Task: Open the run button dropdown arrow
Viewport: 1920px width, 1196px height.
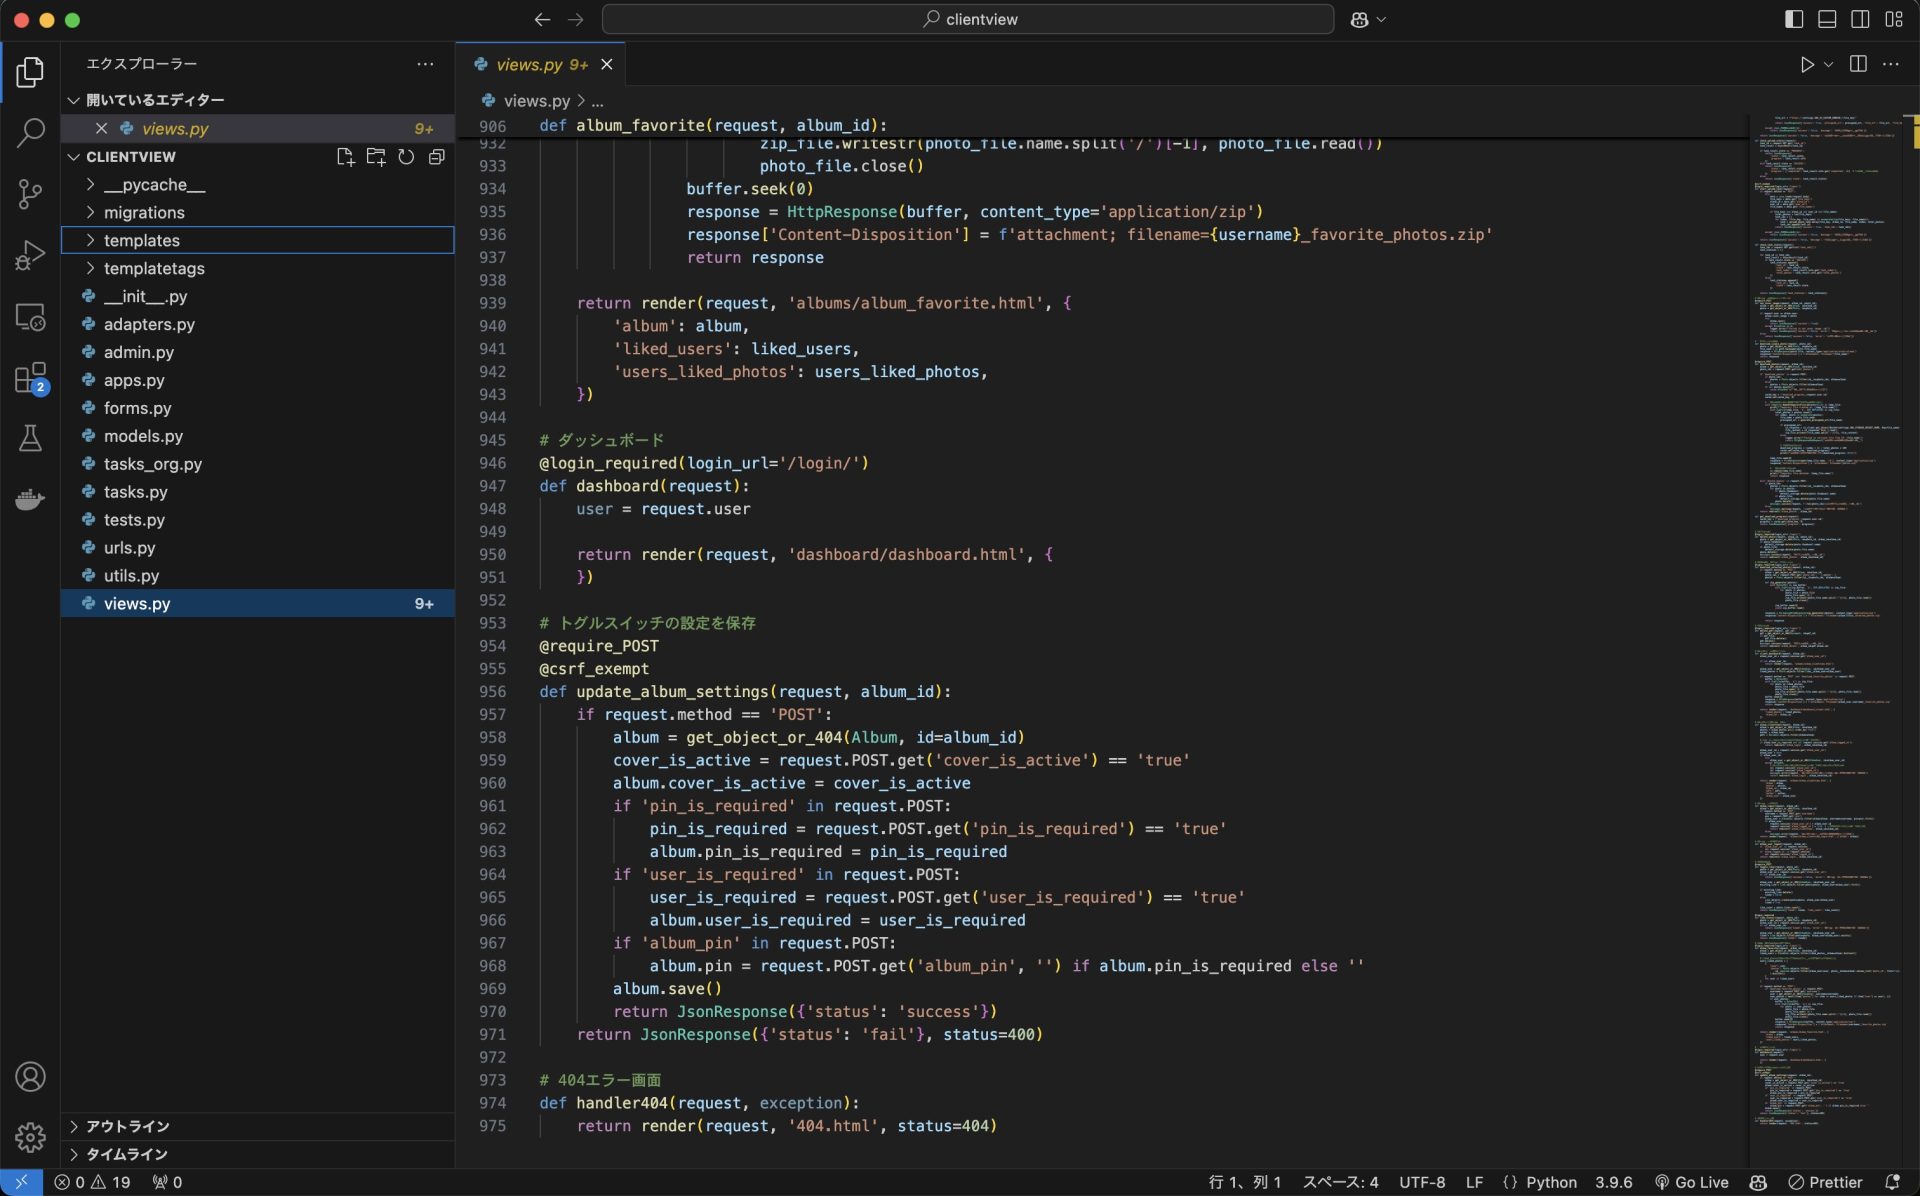Action: [x=1829, y=64]
